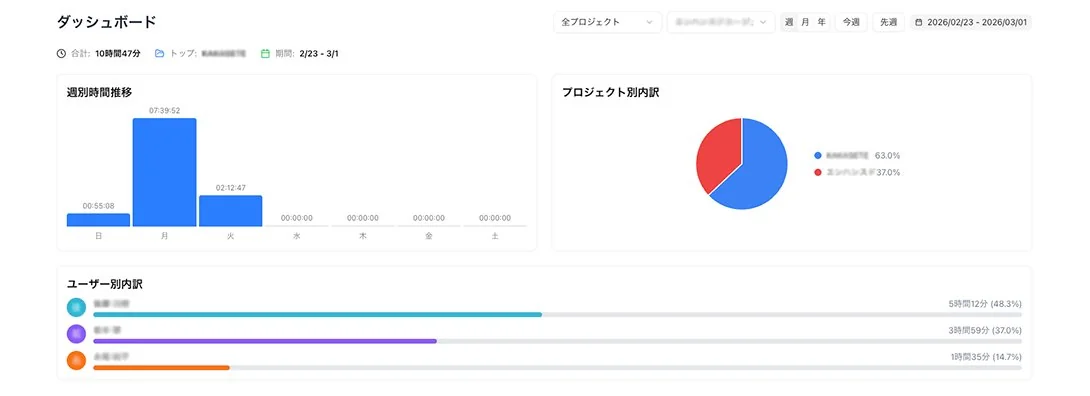The height and width of the screenshot is (396, 1090).
Task: Click the ダッシュボード page title
Action: pyautogui.click(x=106, y=22)
